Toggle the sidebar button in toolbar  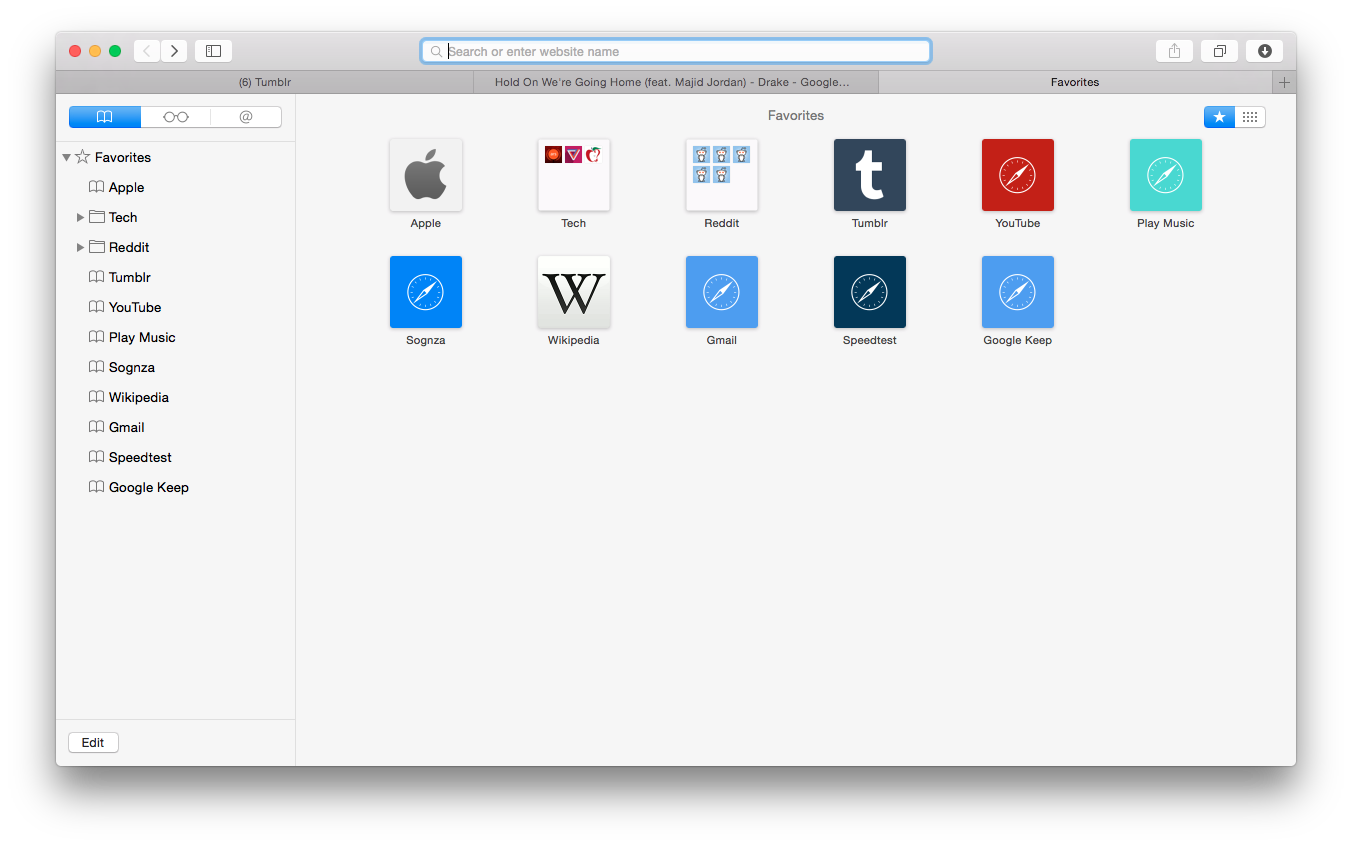(x=213, y=51)
